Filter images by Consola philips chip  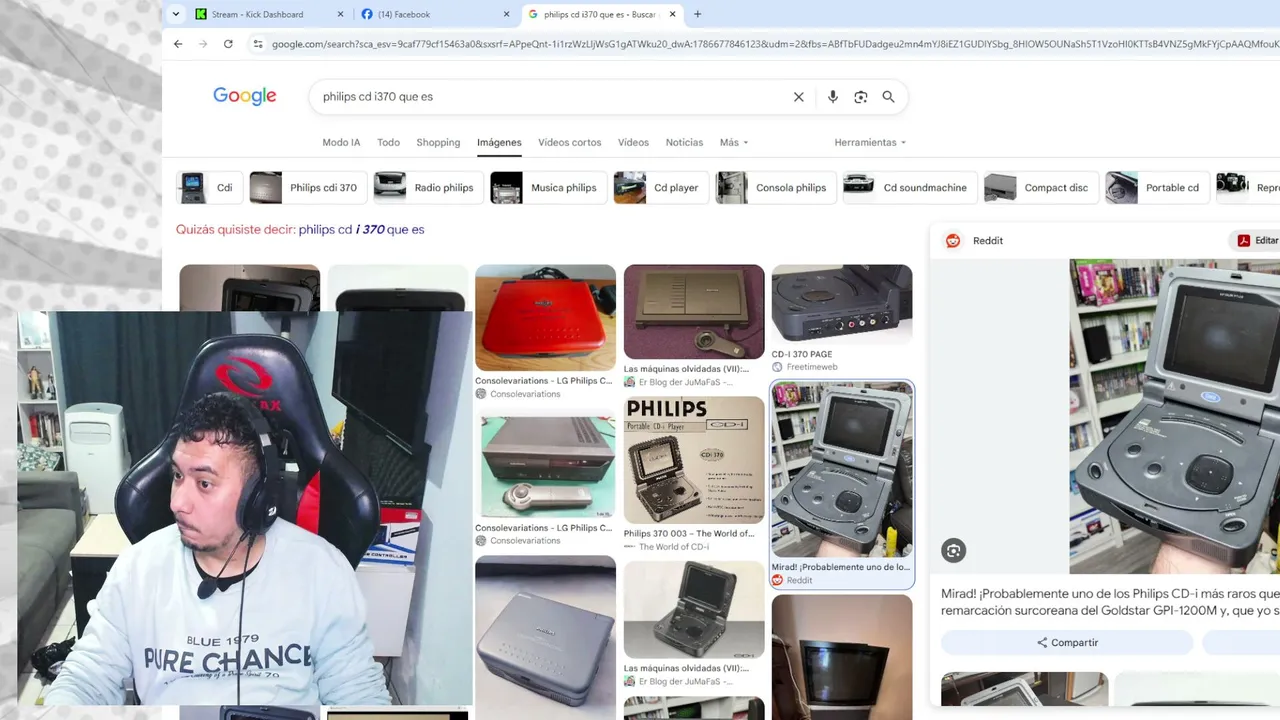776,188
